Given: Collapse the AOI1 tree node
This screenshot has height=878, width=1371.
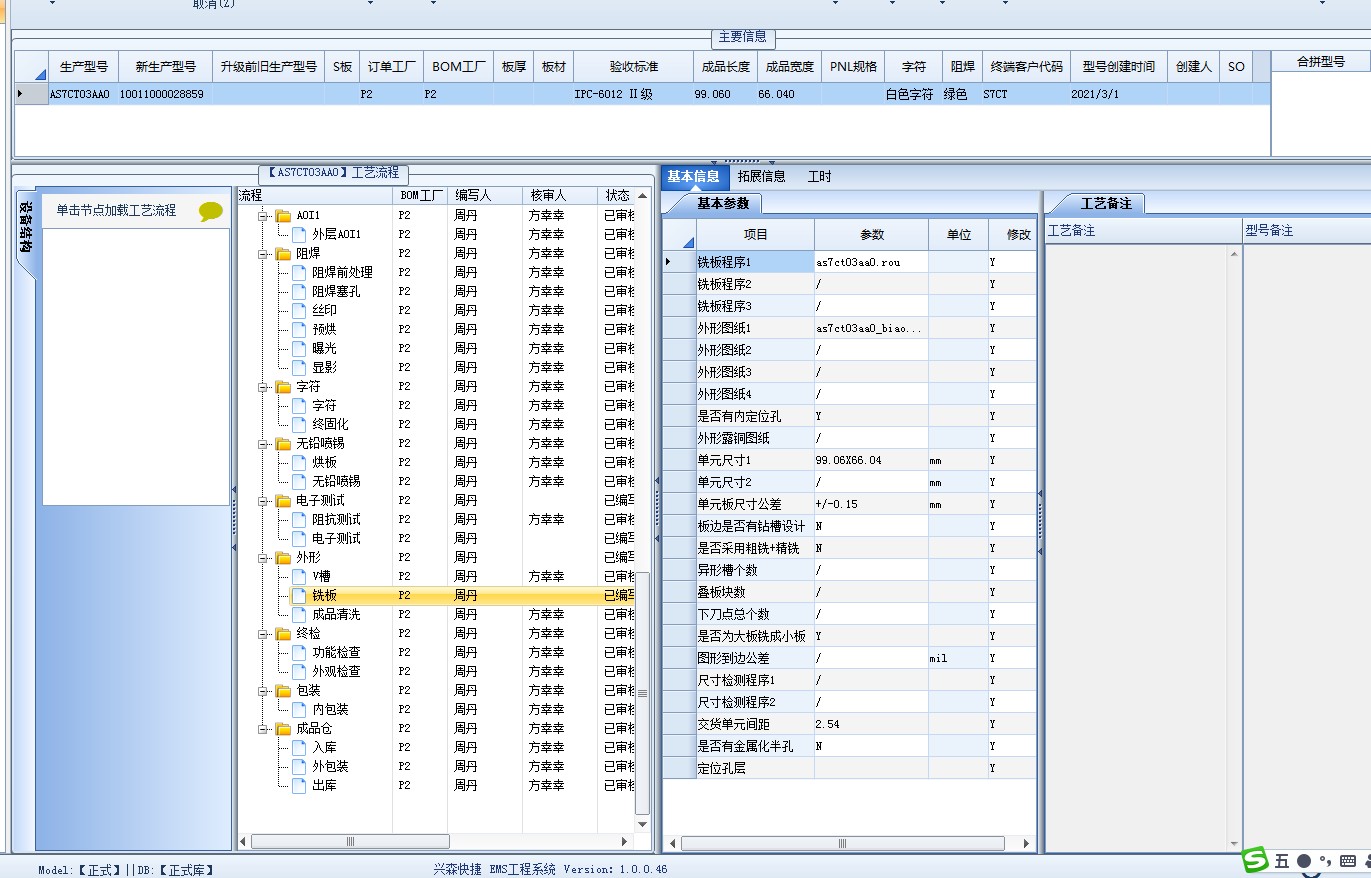Looking at the screenshot, I should tap(265, 216).
